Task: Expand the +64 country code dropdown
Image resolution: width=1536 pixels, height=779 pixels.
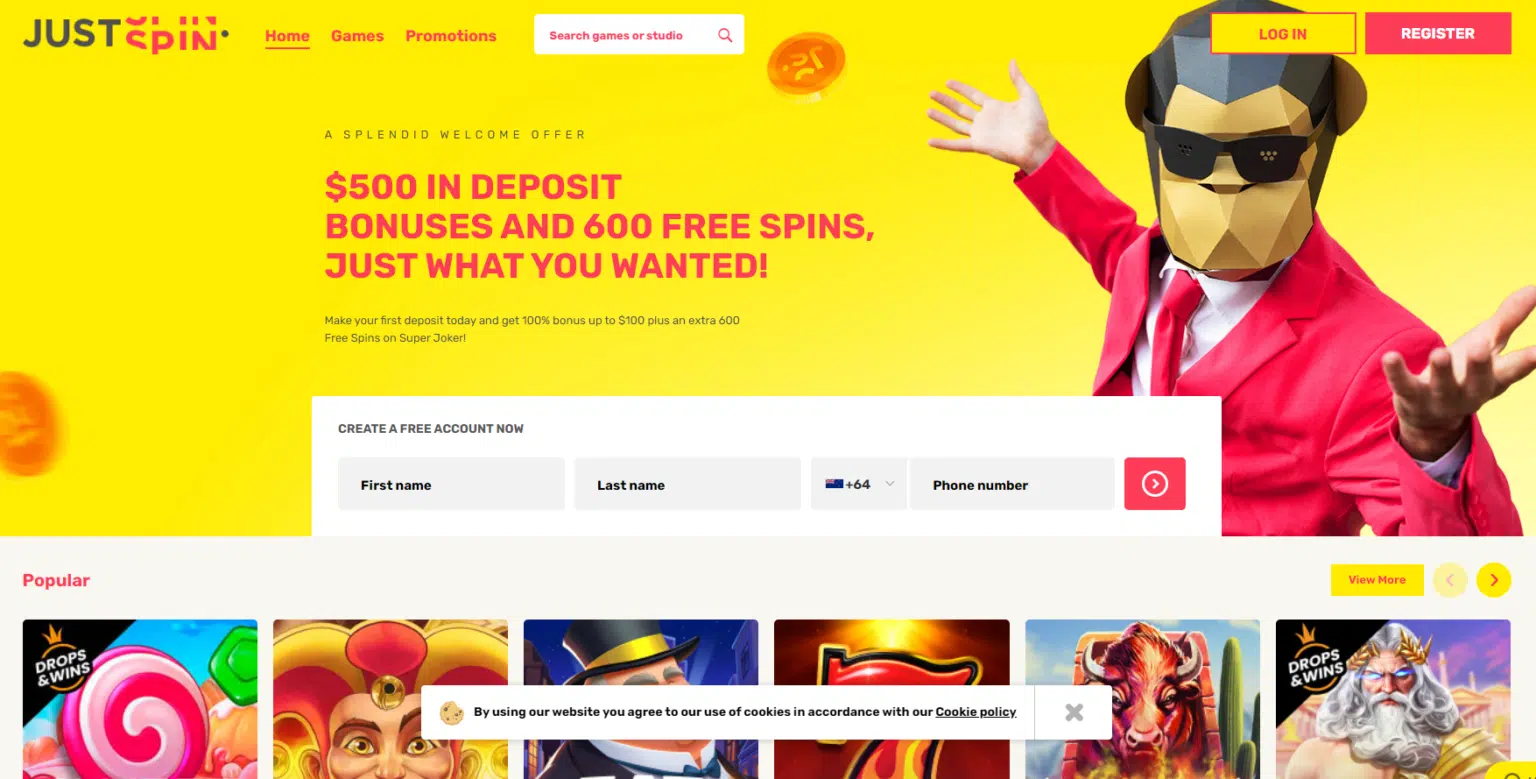Action: pos(859,484)
